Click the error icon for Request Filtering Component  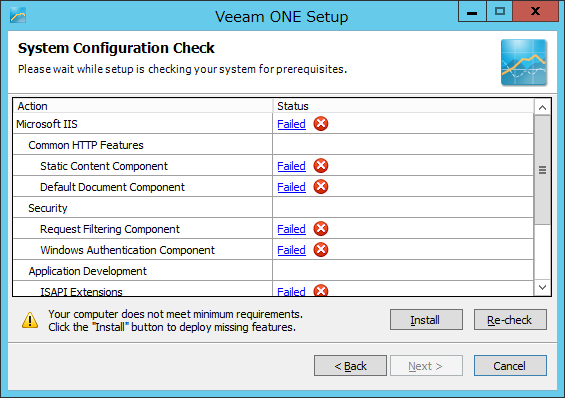pos(320,229)
